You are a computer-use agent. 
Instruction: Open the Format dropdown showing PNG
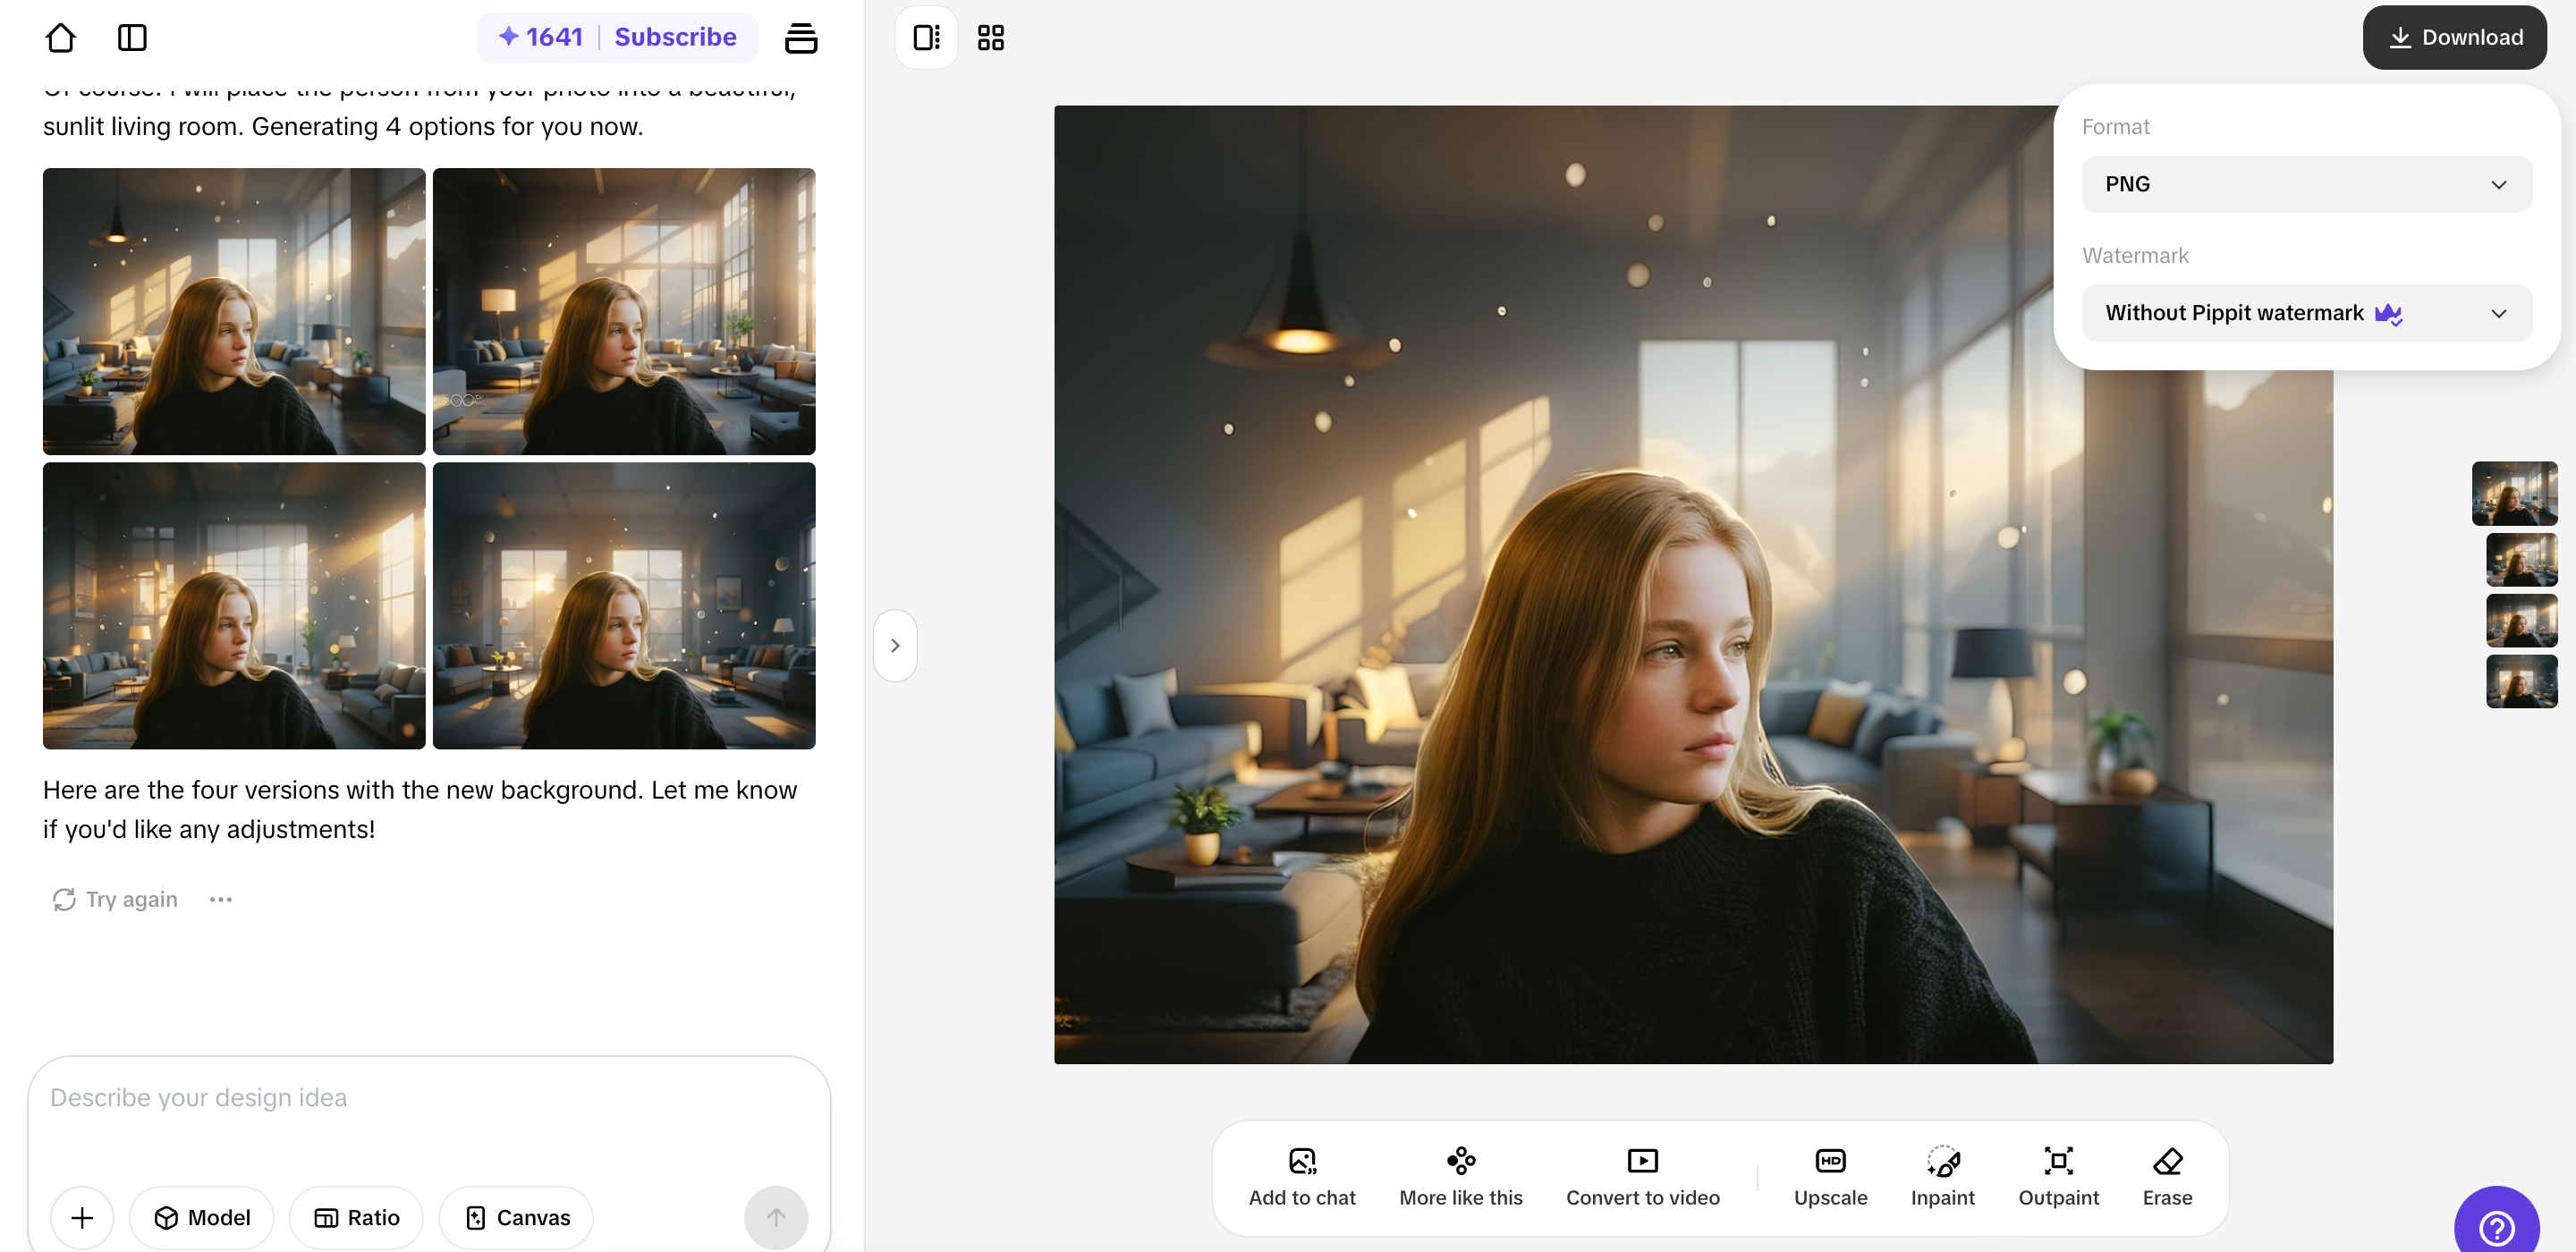click(2306, 183)
